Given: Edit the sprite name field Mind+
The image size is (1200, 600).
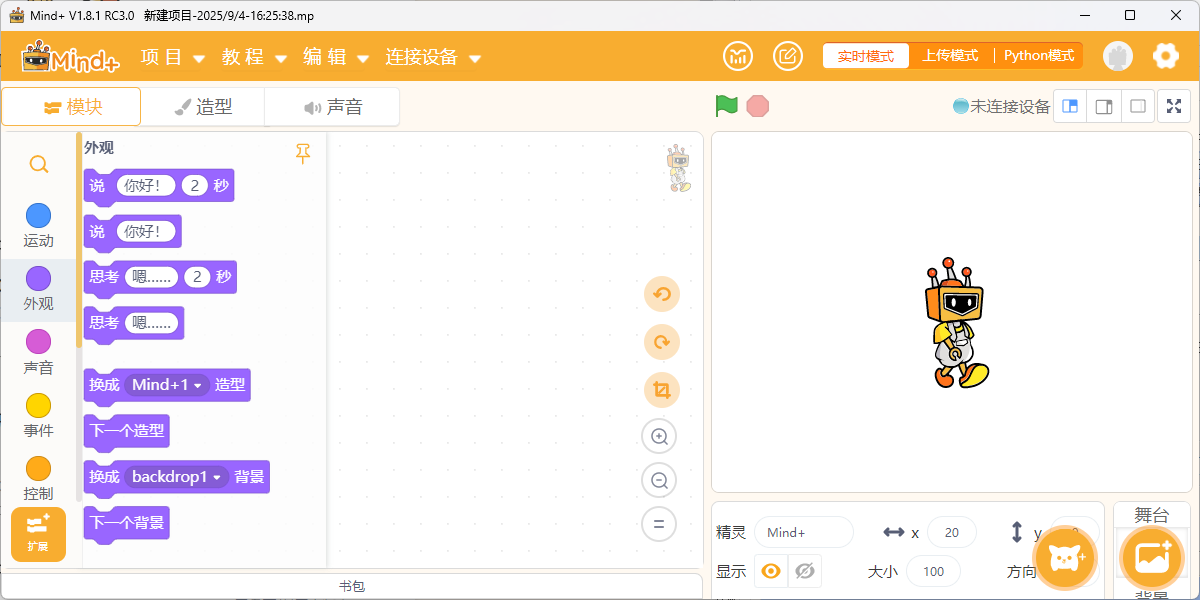Looking at the screenshot, I should point(804,533).
